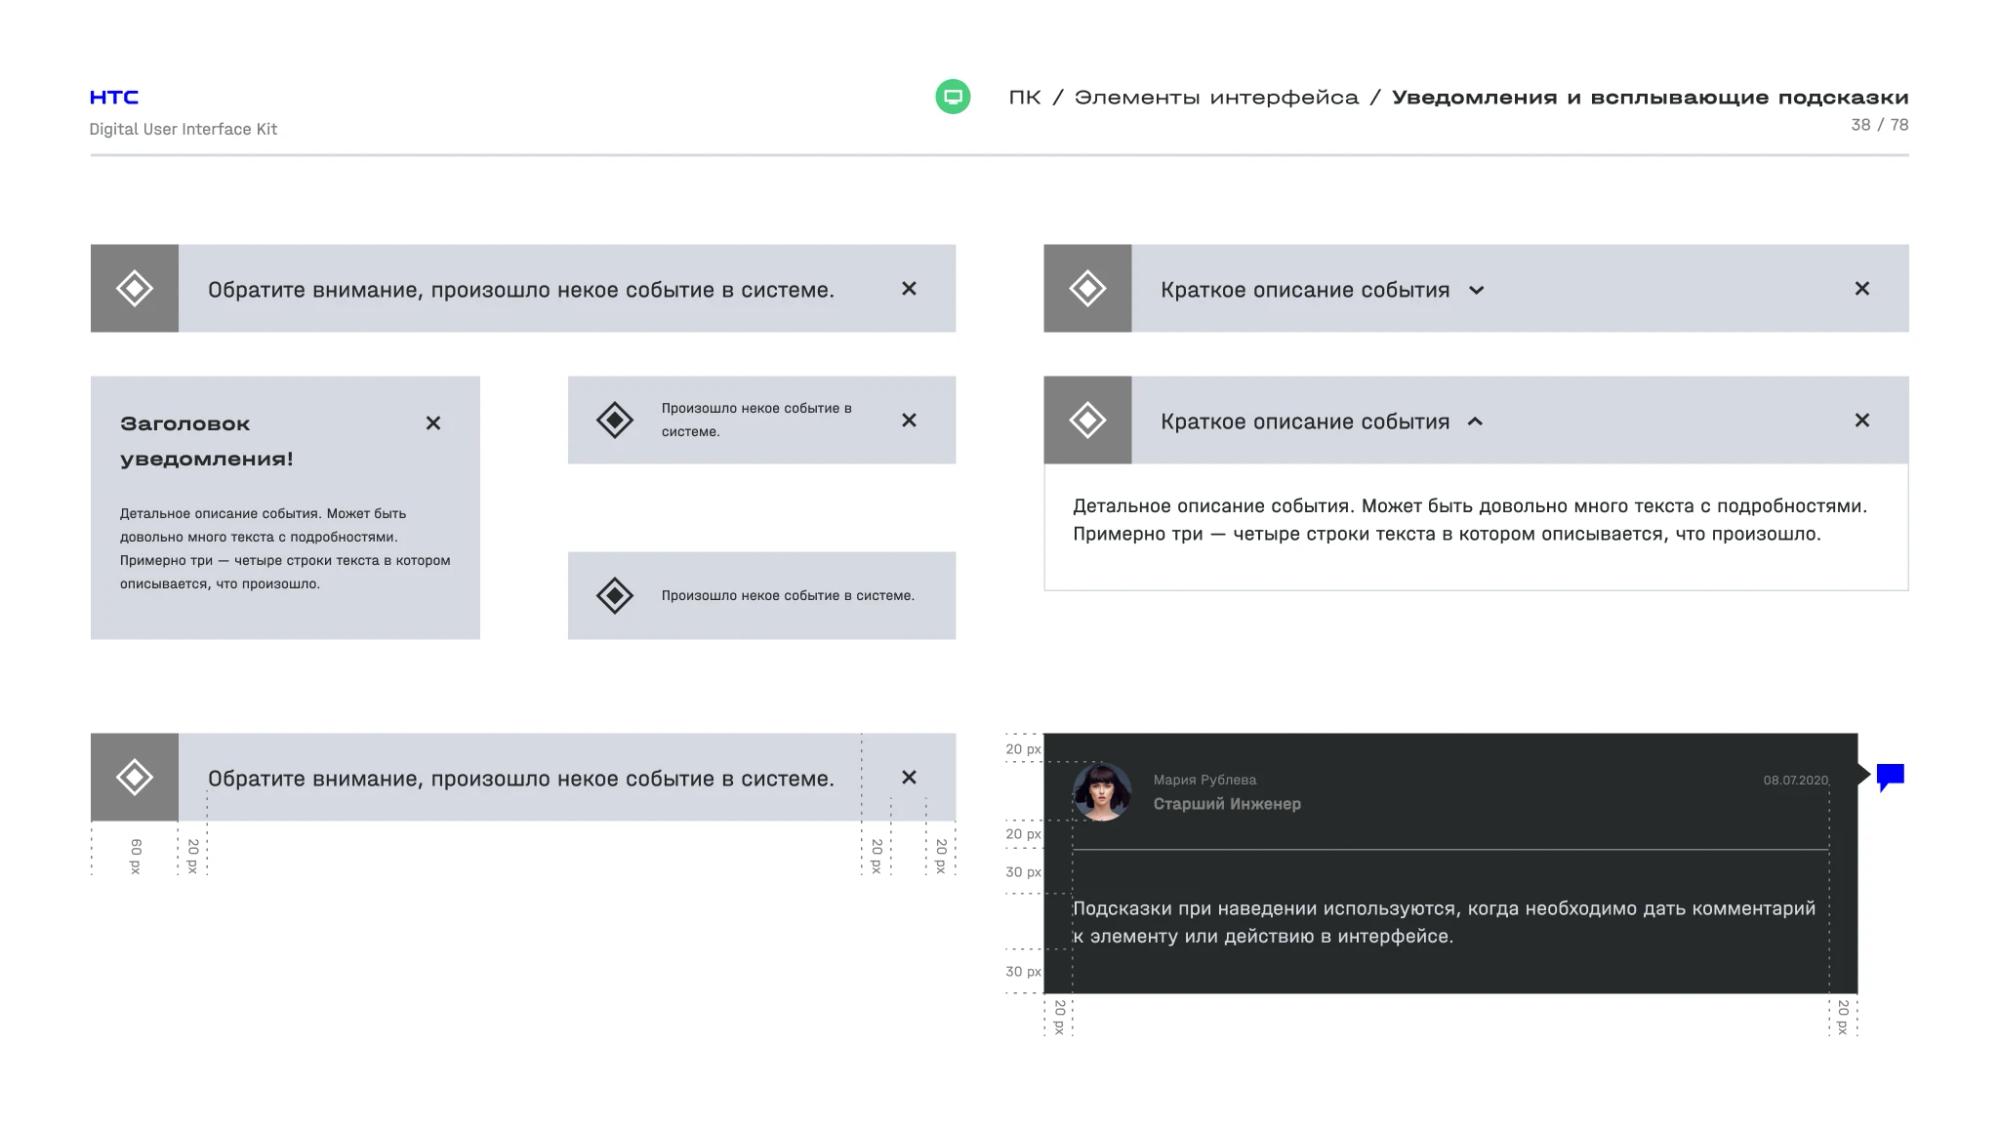Click the one-line text 'Произошло некое событие в системе.'
Image resolution: width=2000 pixels, height=1124 pixels.
pos(788,596)
